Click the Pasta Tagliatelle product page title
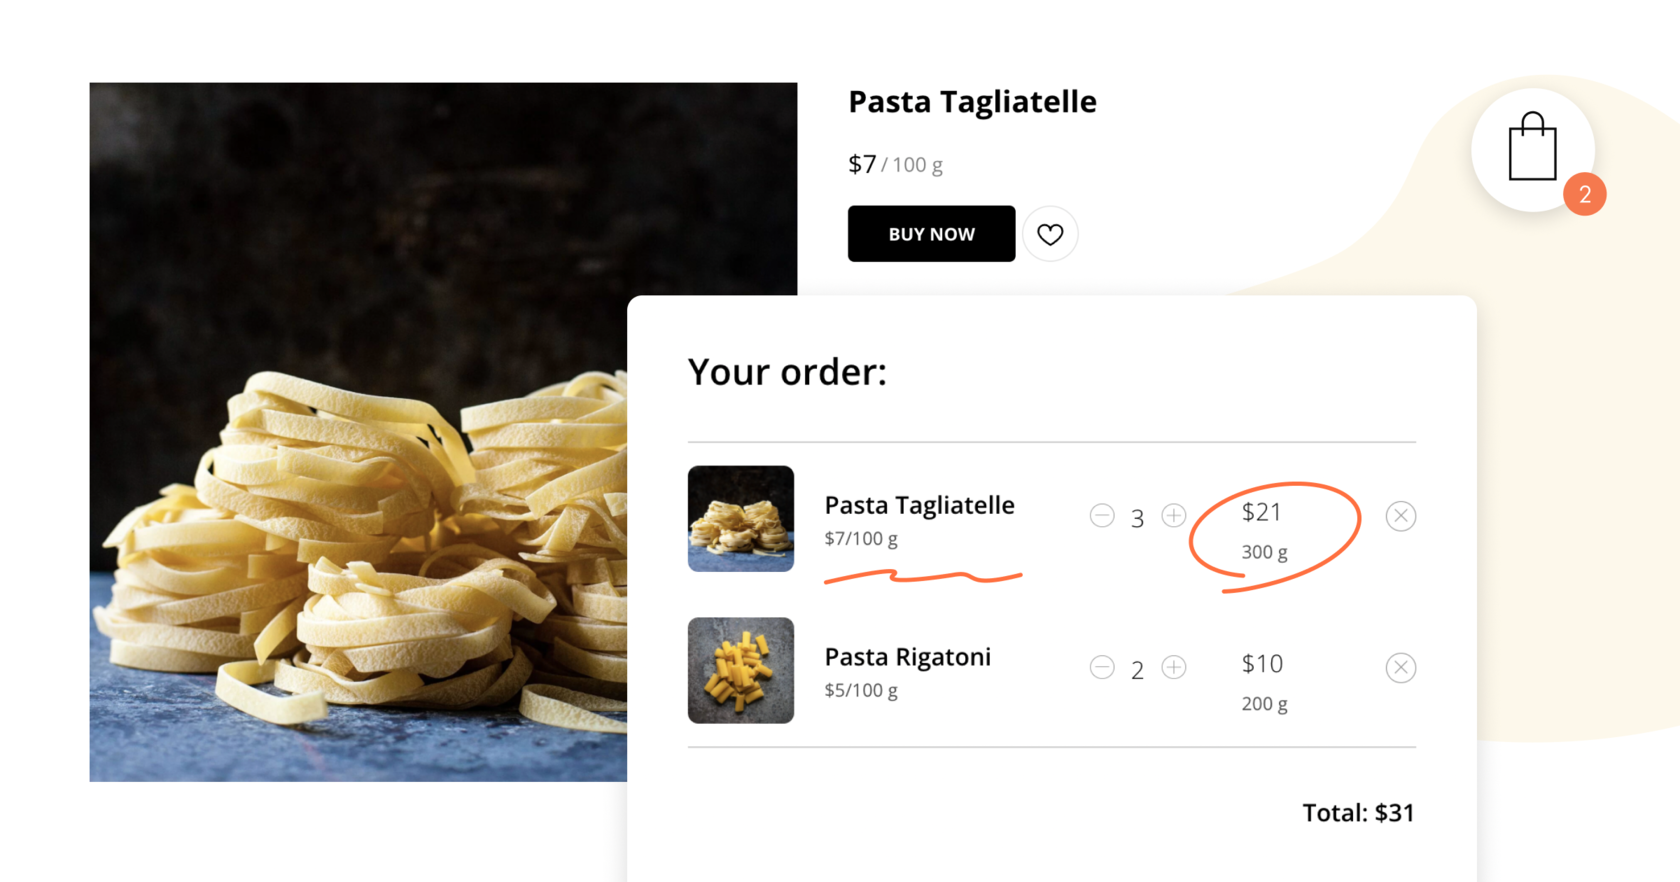This screenshot has height=882, width=1680. click(972, 102)
